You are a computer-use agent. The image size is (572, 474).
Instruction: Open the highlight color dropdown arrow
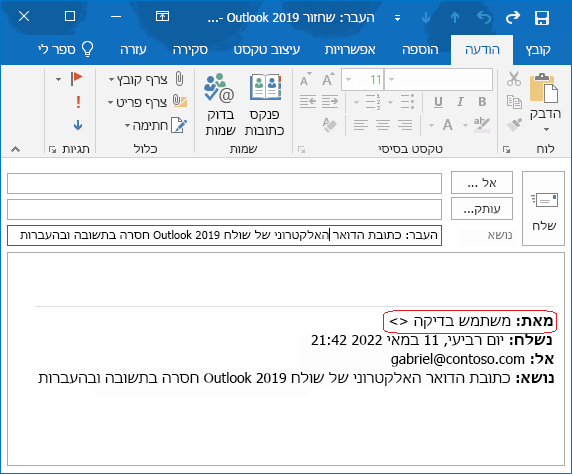coord(465,126)
